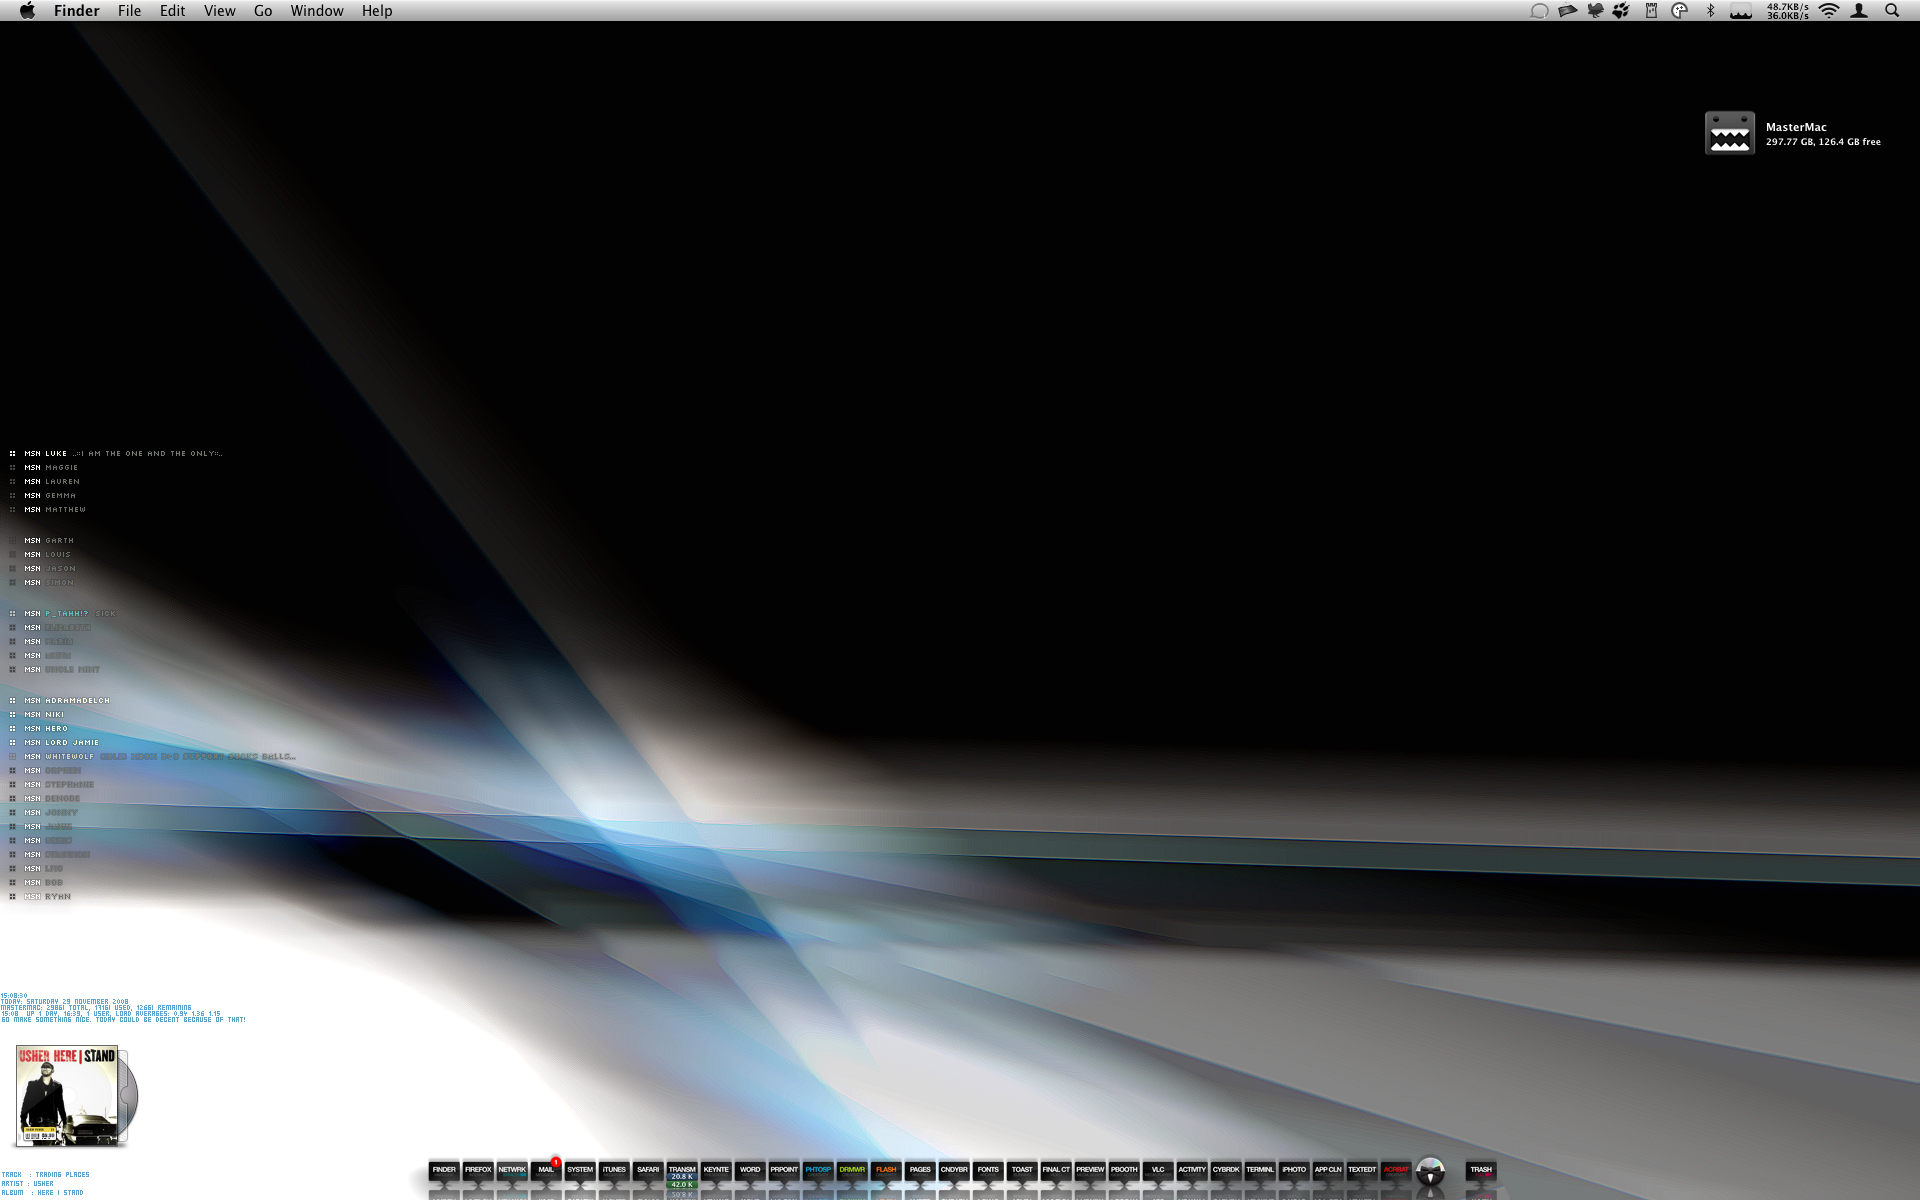
Task: Launch VLC media player dock icon
Action: 1158,1169
